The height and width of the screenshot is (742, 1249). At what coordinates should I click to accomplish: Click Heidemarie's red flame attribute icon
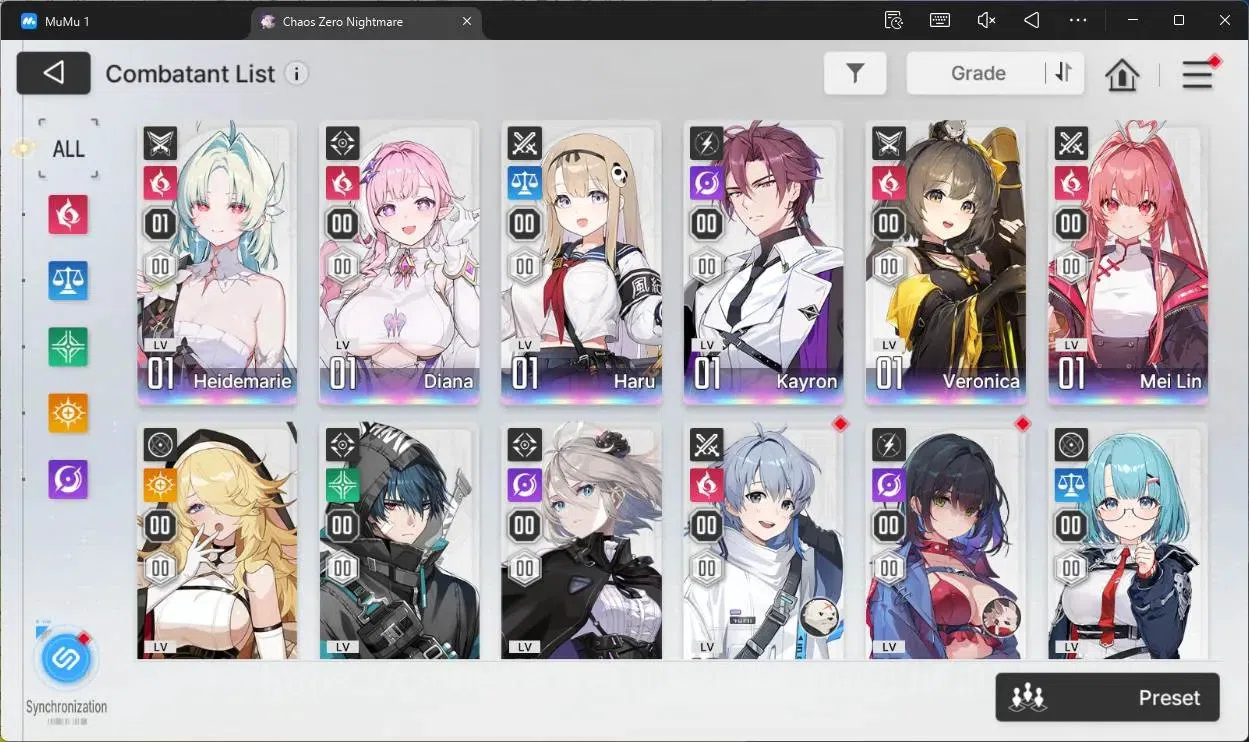(x=160, y=183)
